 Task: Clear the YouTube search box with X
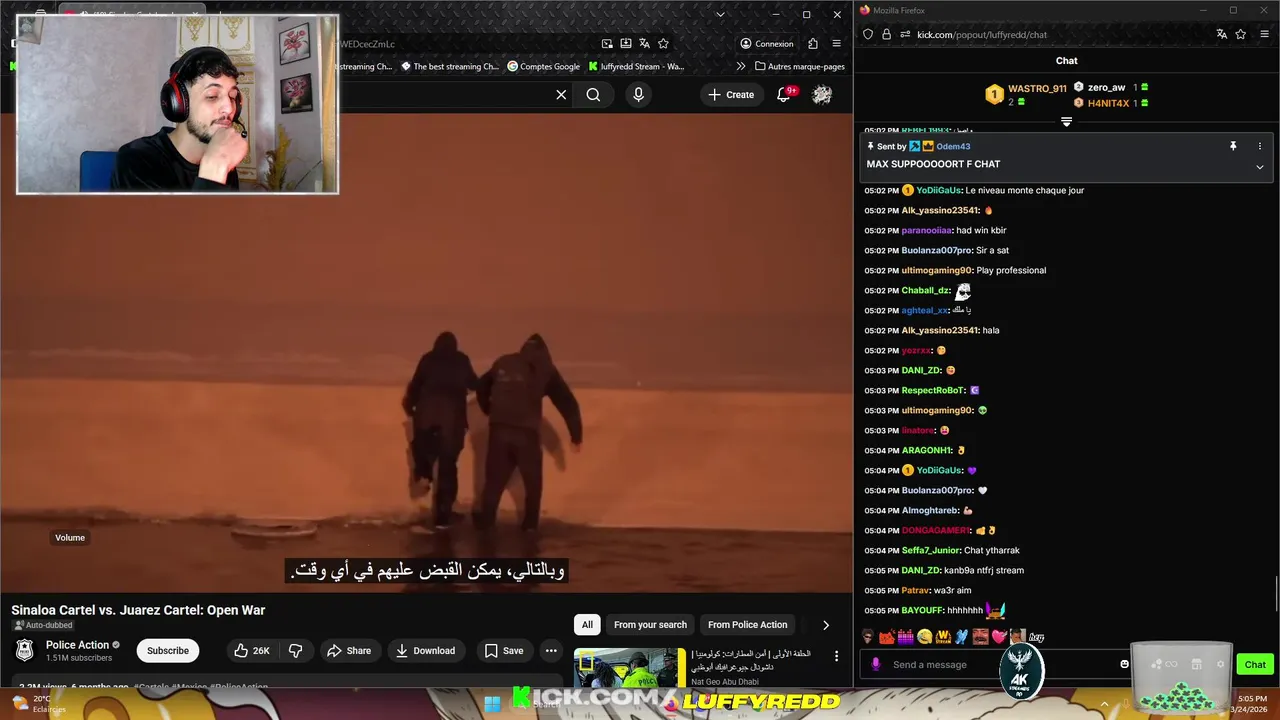click(x=561, y=95)
